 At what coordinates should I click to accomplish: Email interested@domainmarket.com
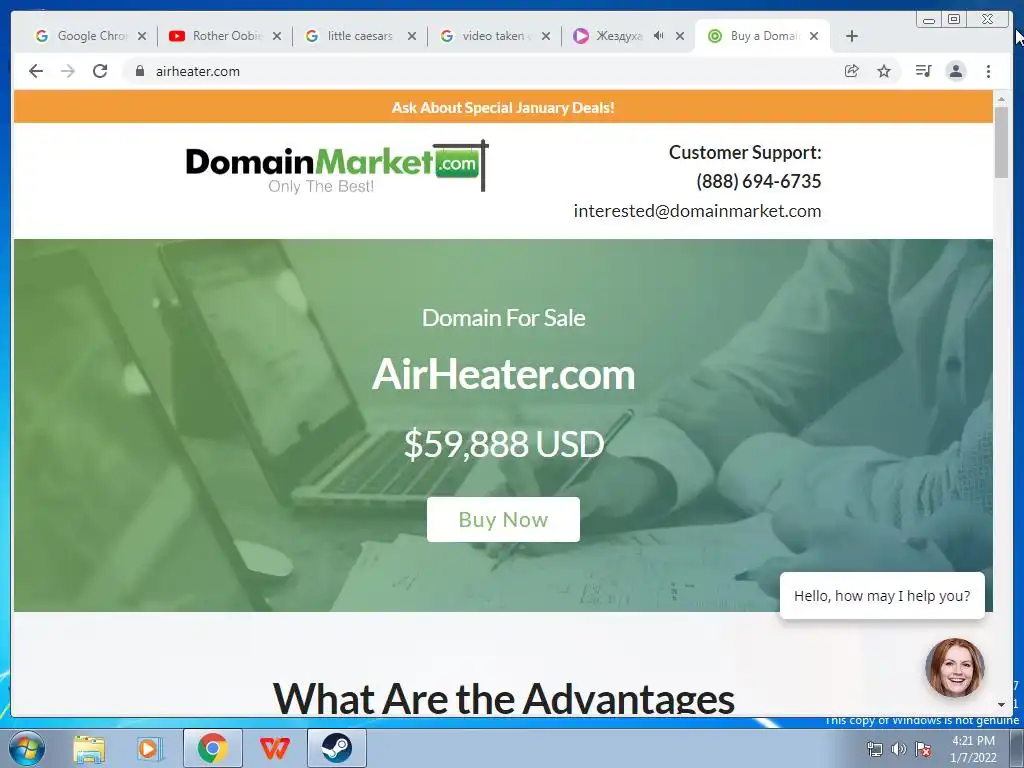(697, 211)
